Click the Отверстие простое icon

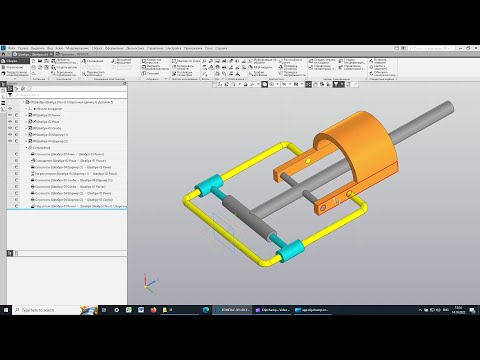143,61
